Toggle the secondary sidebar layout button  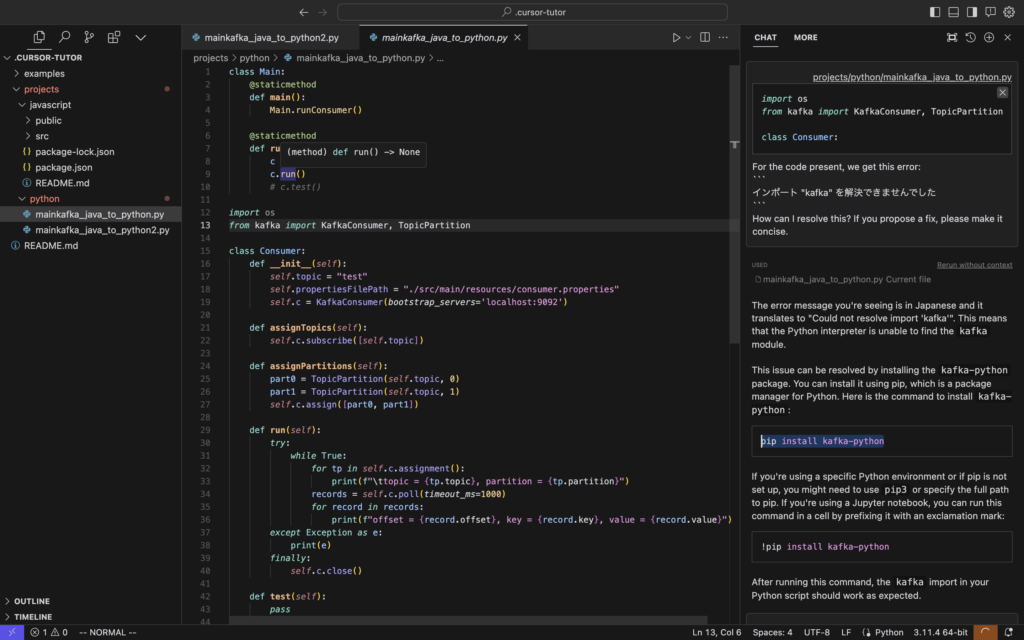click(x=971, y=12)
